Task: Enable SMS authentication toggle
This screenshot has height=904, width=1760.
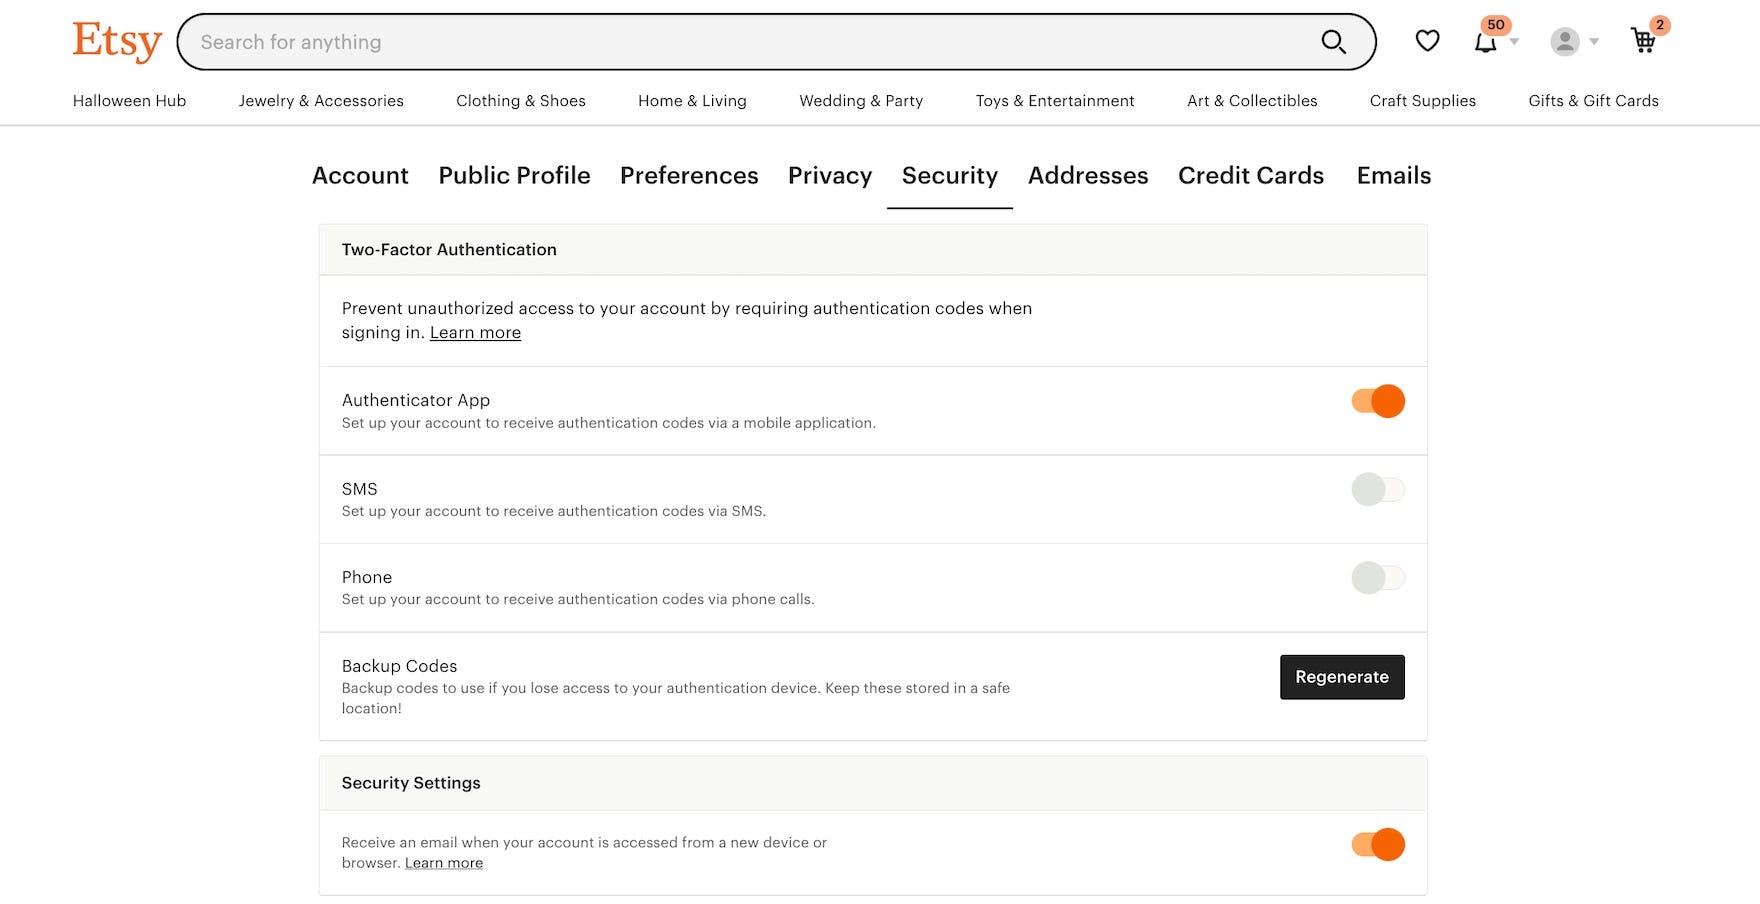Action: [1377, 489]
